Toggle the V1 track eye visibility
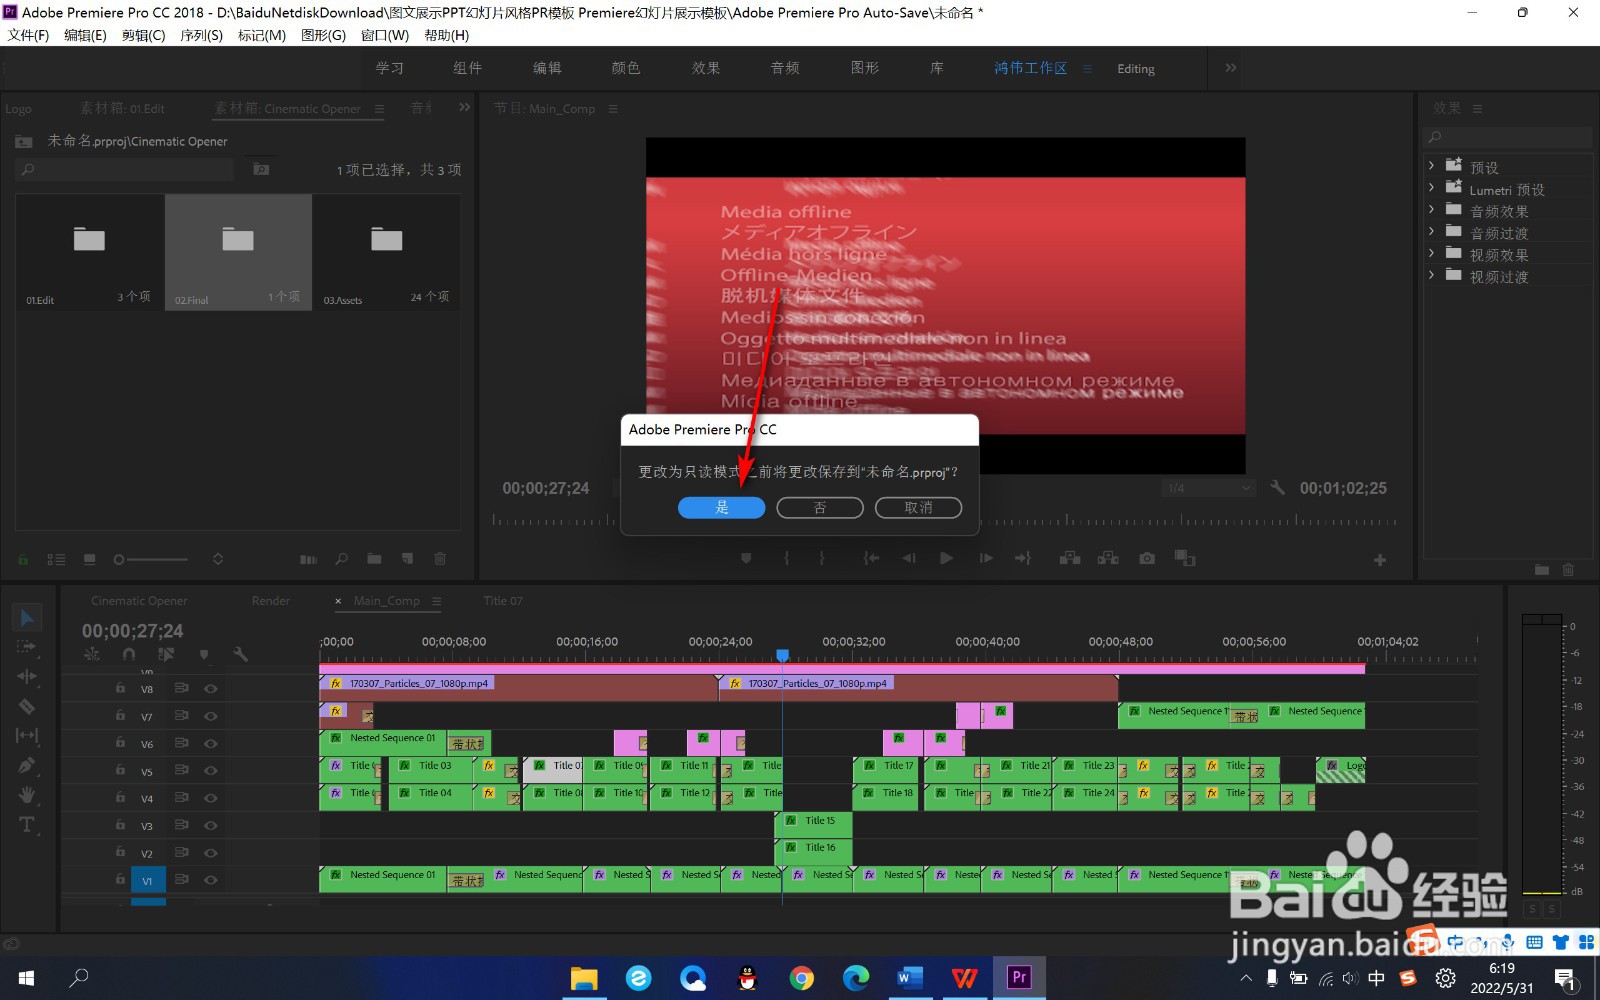This screenshot has width=1600, height=1000. pyautogui.click(x=211, y=880)
